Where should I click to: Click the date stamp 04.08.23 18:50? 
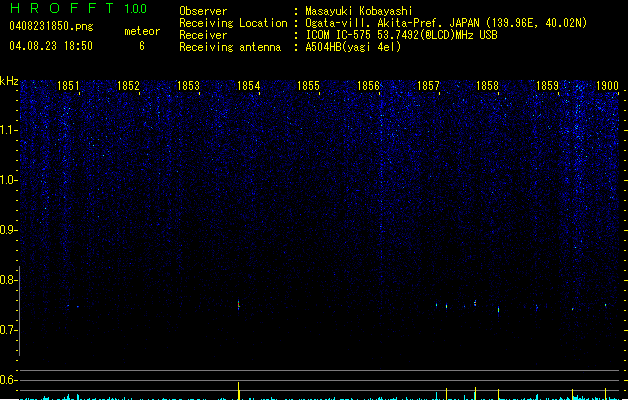point(51,46)
